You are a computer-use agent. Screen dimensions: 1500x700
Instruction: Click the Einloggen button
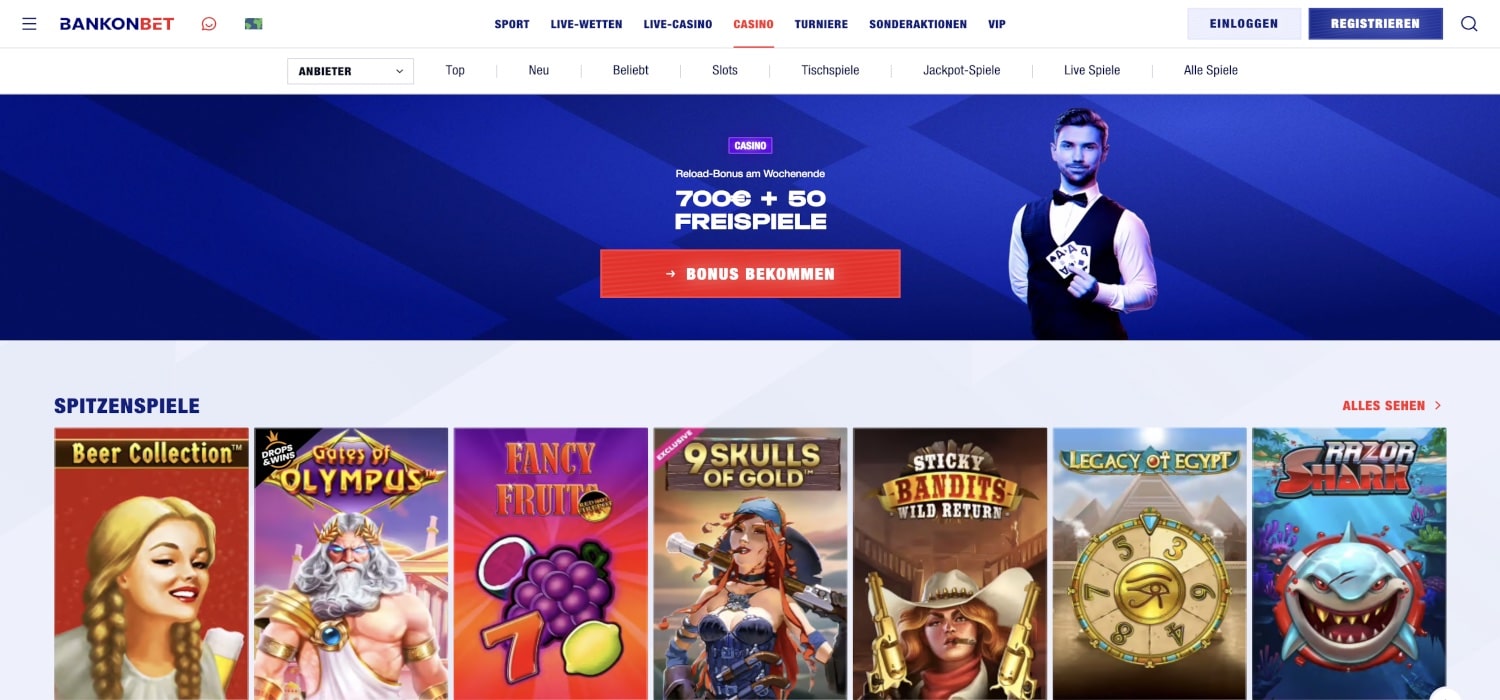[1244, 24]
